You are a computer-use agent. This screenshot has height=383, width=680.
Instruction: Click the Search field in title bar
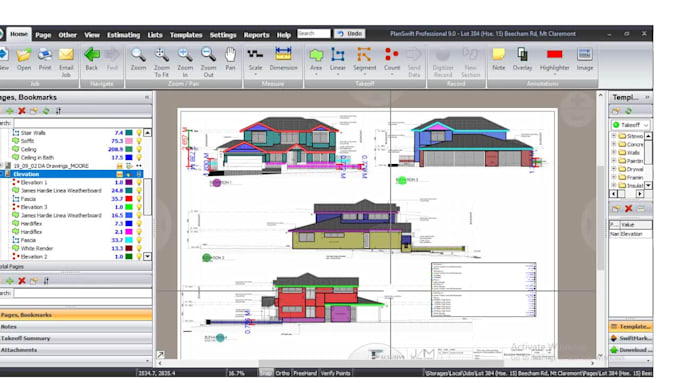(314, 33)
